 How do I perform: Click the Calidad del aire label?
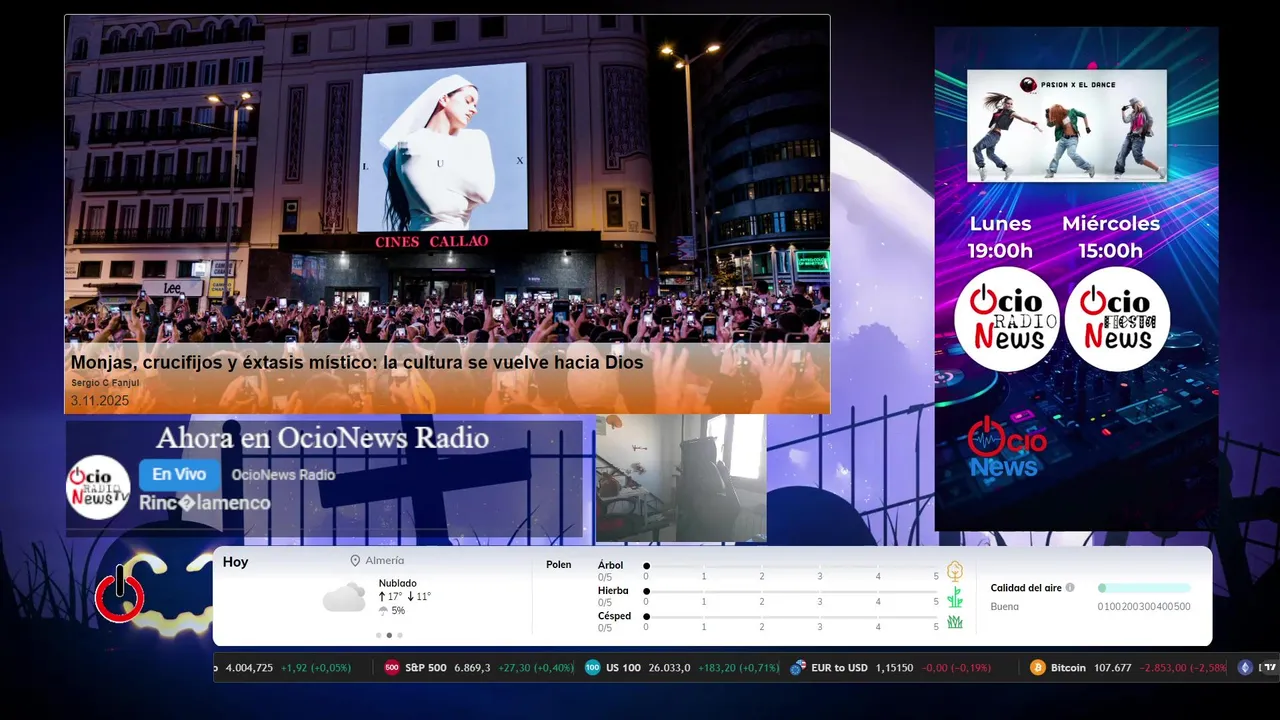pos(1026,588)
